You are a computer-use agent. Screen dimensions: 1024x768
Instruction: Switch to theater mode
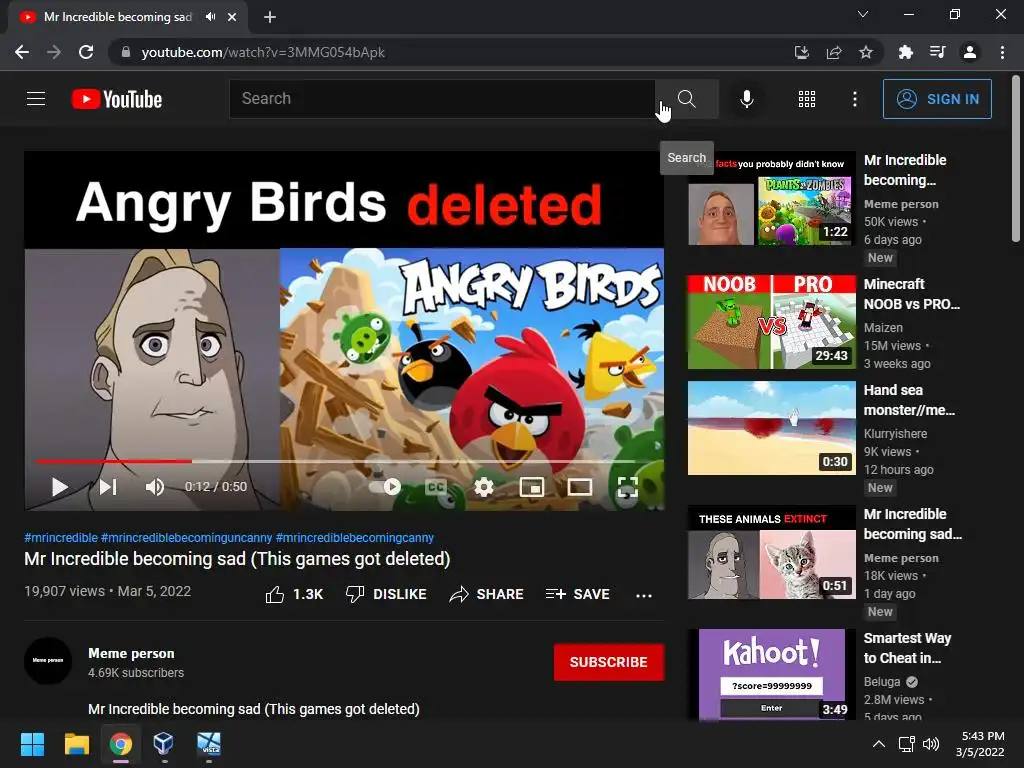pos(580,487)
